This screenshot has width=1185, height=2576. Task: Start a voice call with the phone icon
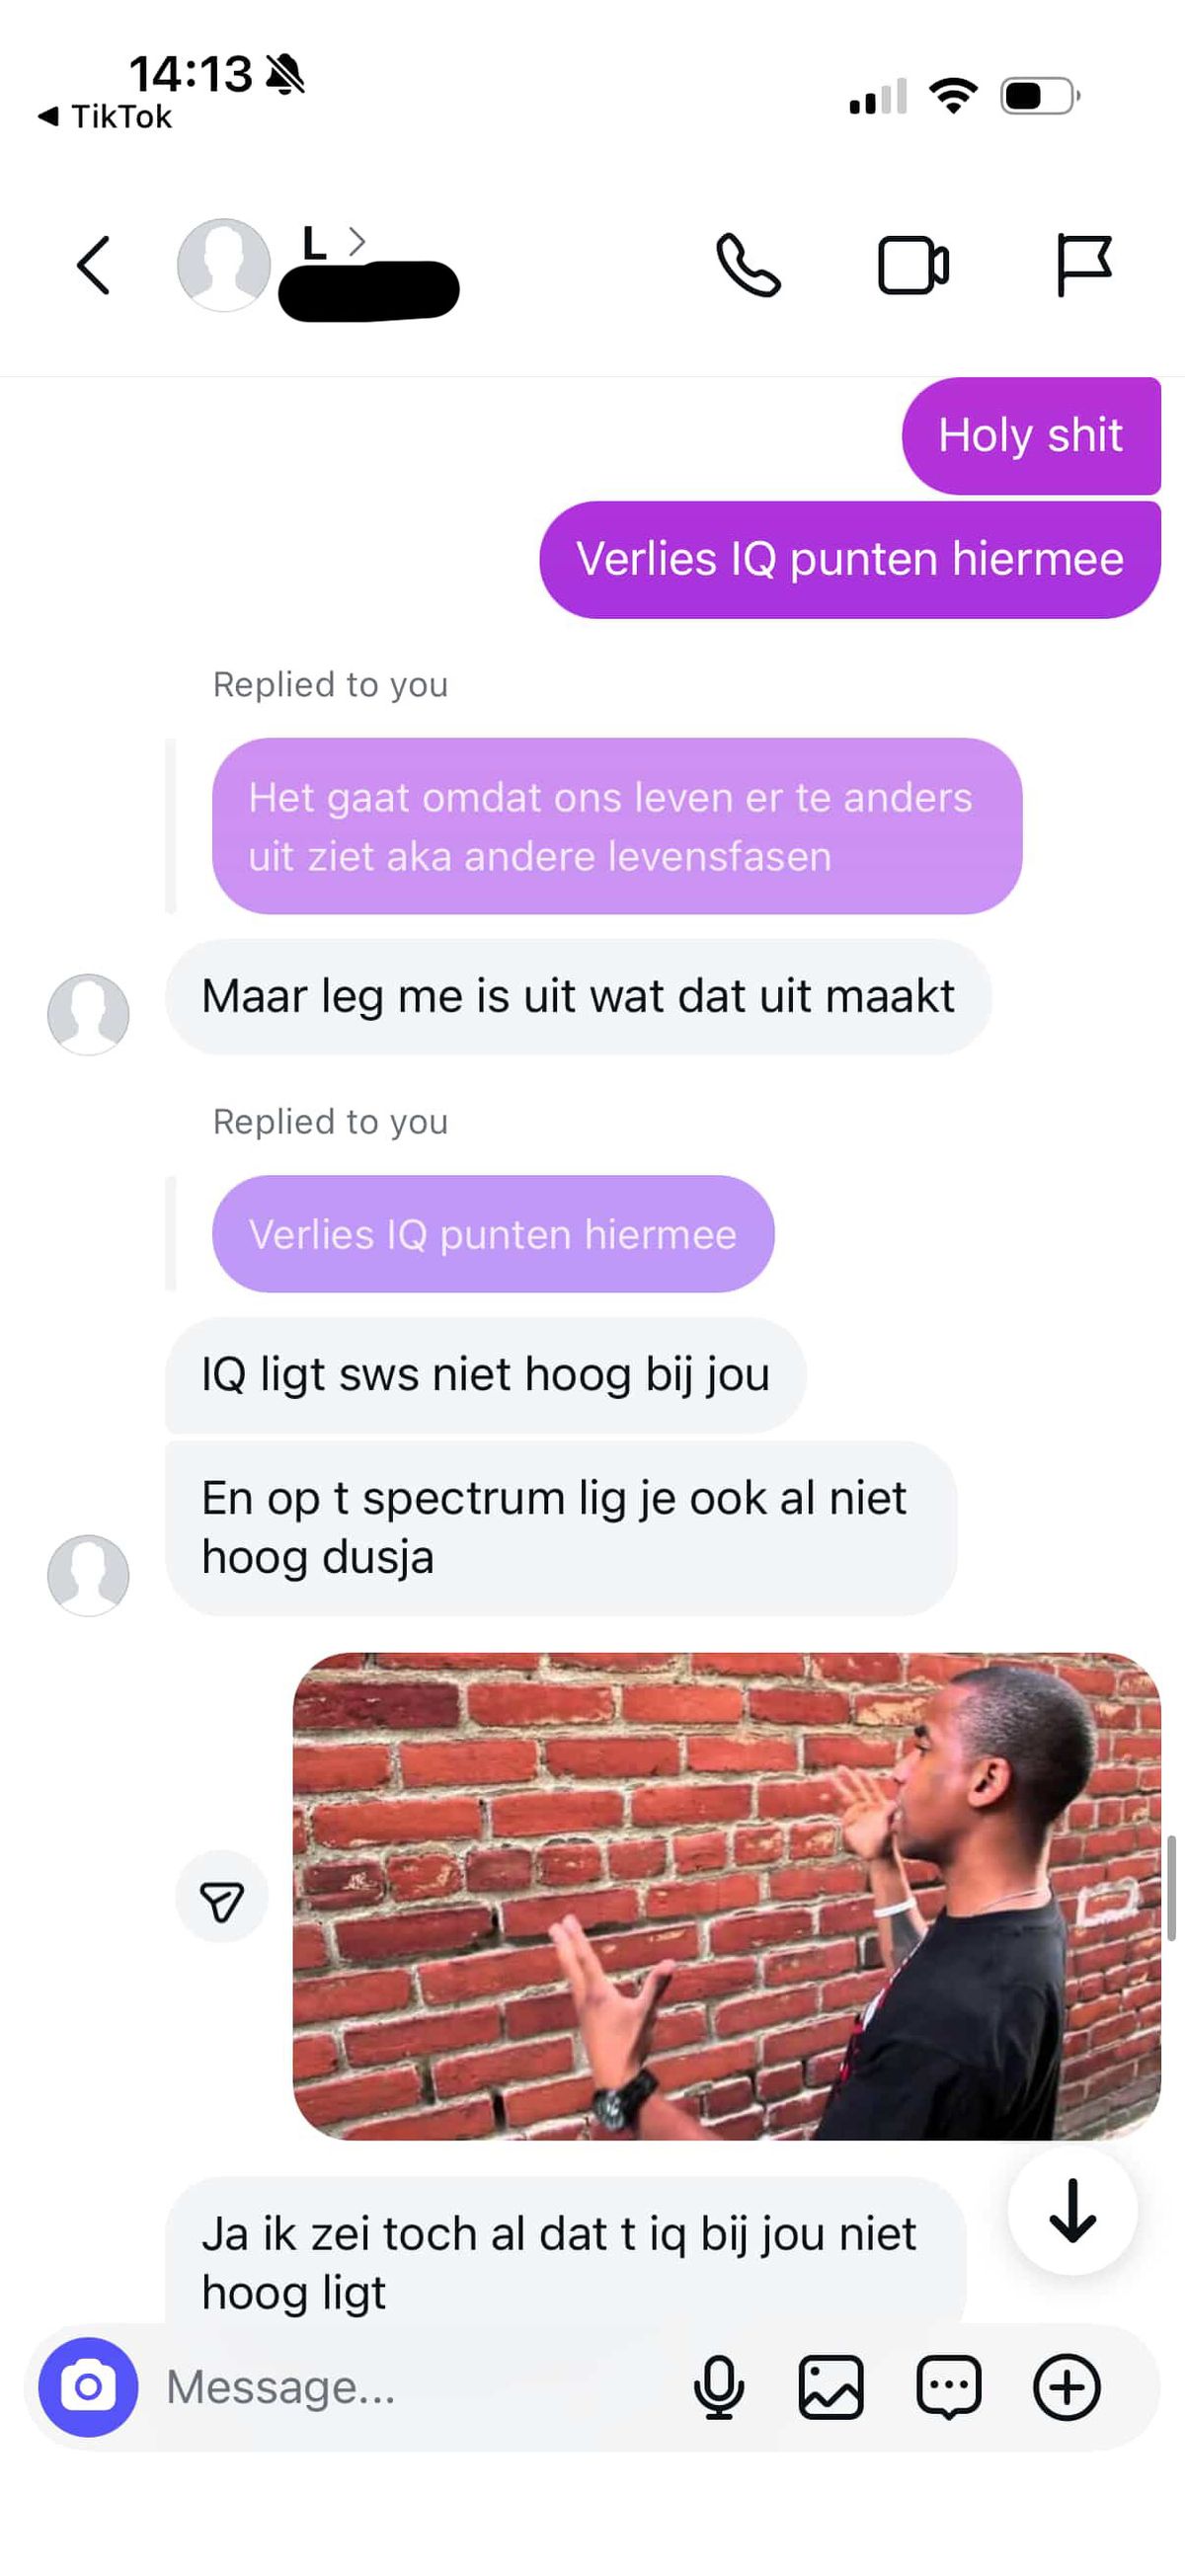tap(748, 266)
